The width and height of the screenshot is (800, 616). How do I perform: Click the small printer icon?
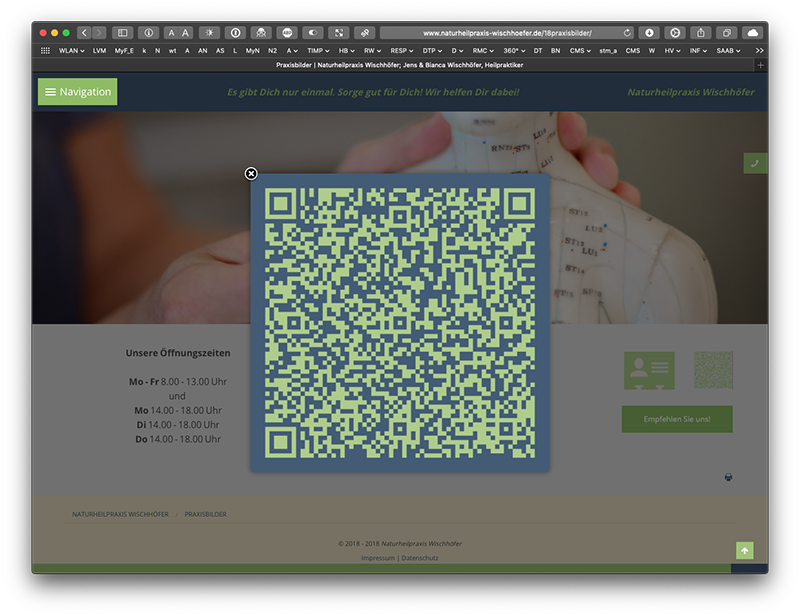pos(729,477)
